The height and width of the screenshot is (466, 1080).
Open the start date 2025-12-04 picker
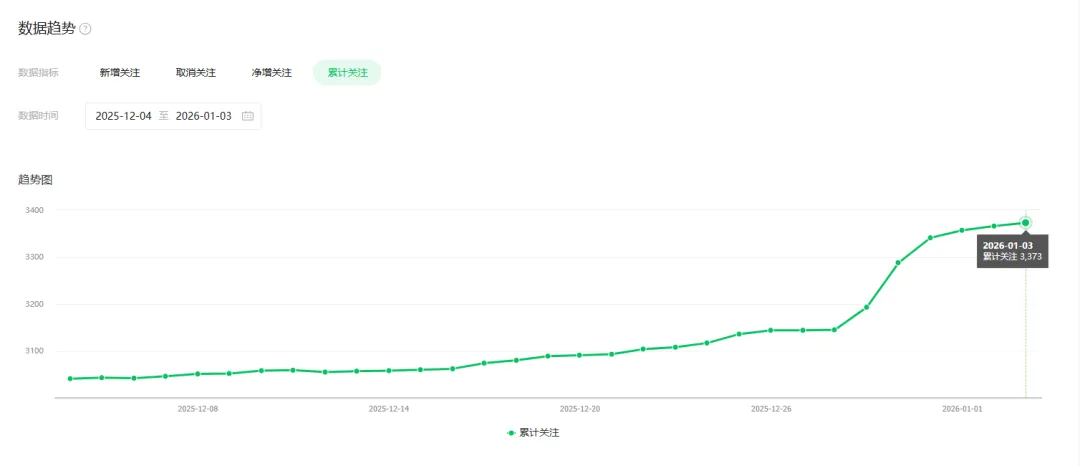point(123,116)
